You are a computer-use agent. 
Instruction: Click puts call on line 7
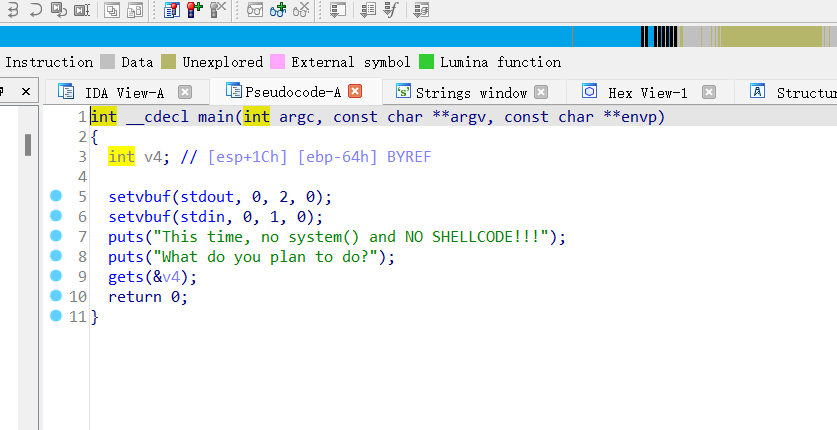(126, 237)
